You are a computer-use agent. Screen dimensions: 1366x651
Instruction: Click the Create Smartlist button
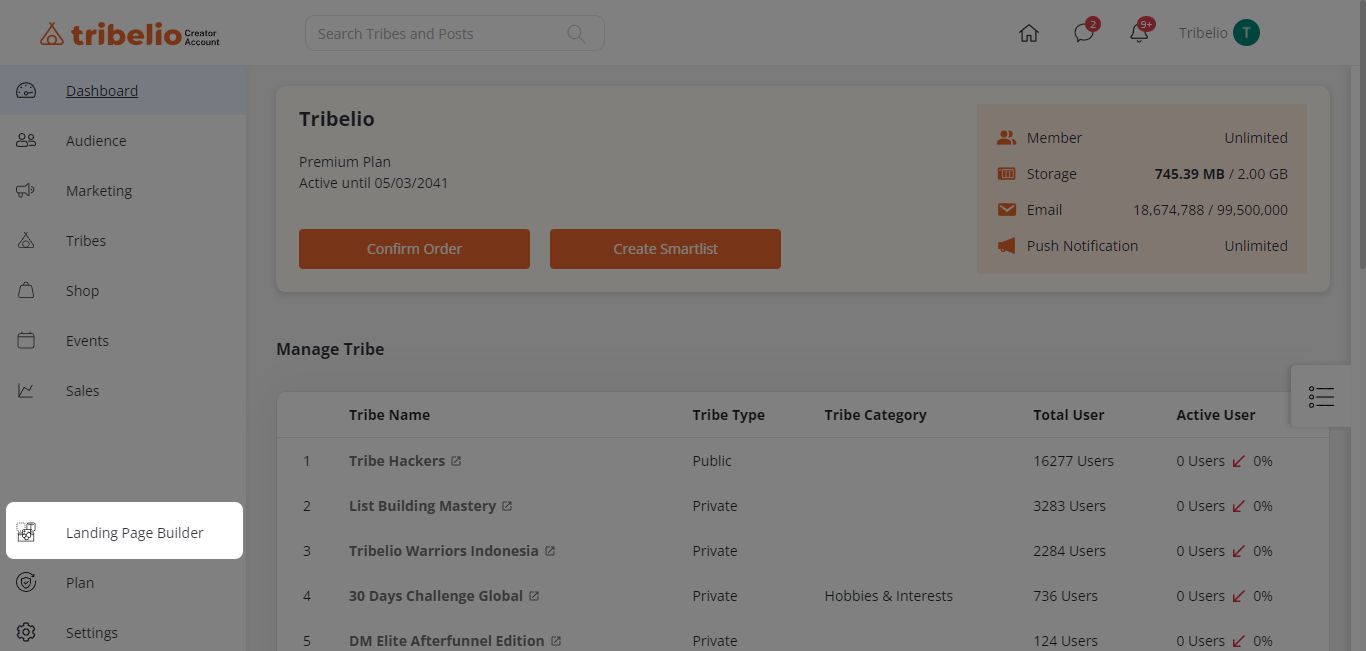[665, 249]
